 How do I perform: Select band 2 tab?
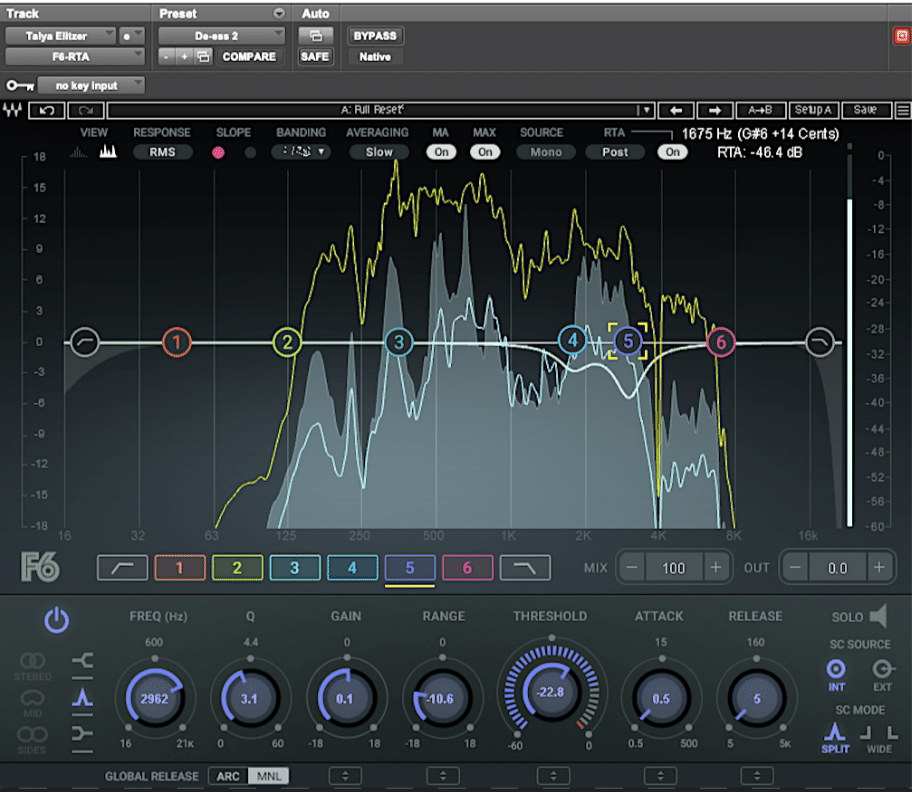(237, 568)
